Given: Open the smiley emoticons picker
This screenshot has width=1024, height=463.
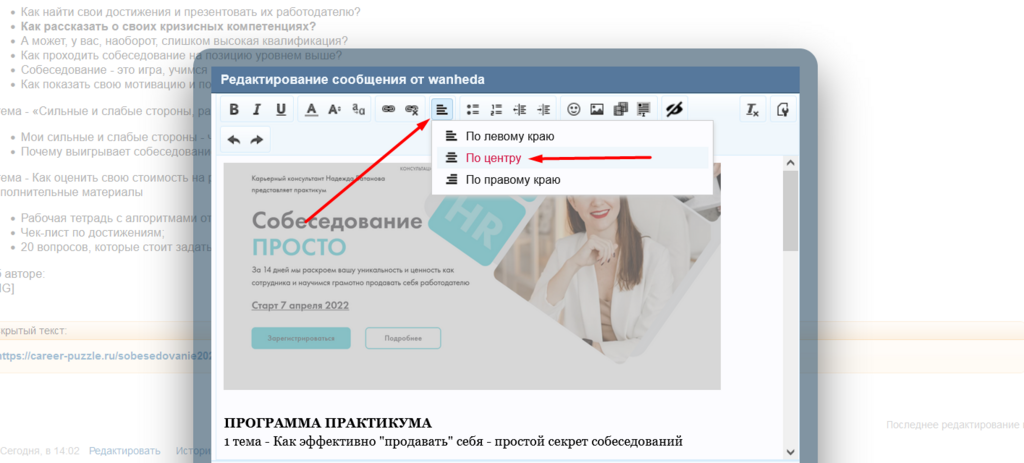Looking at the screenshot, I should (x=574, y=110).
